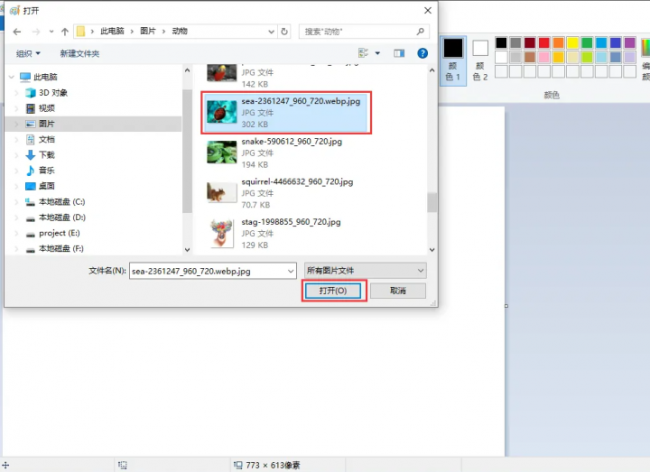Change view layout icon

363,53
